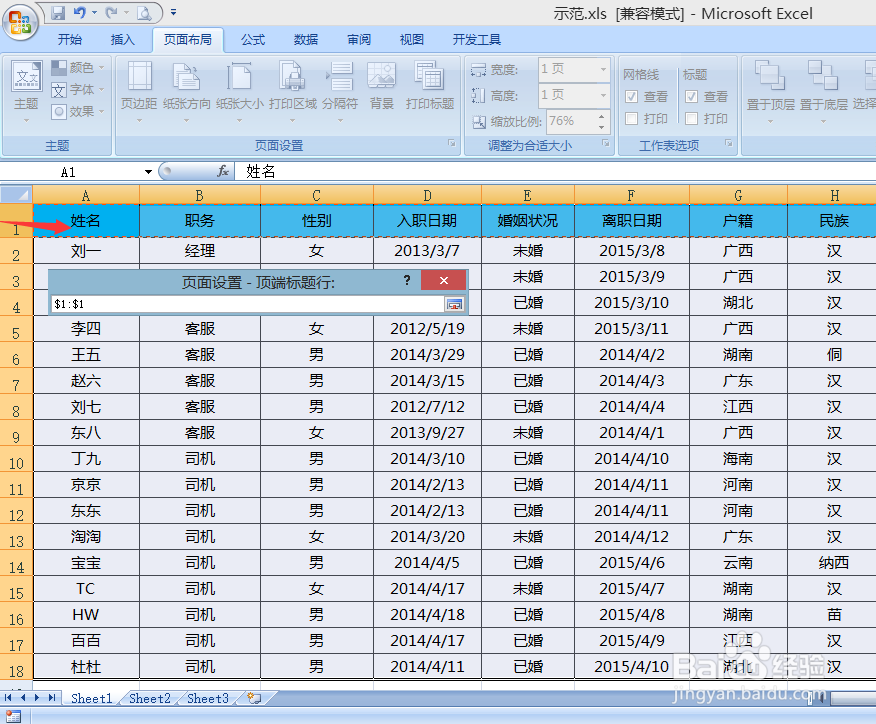Click the Print Area (打印区域) tool
Screen dimensions: 876x724
(293, 88)
